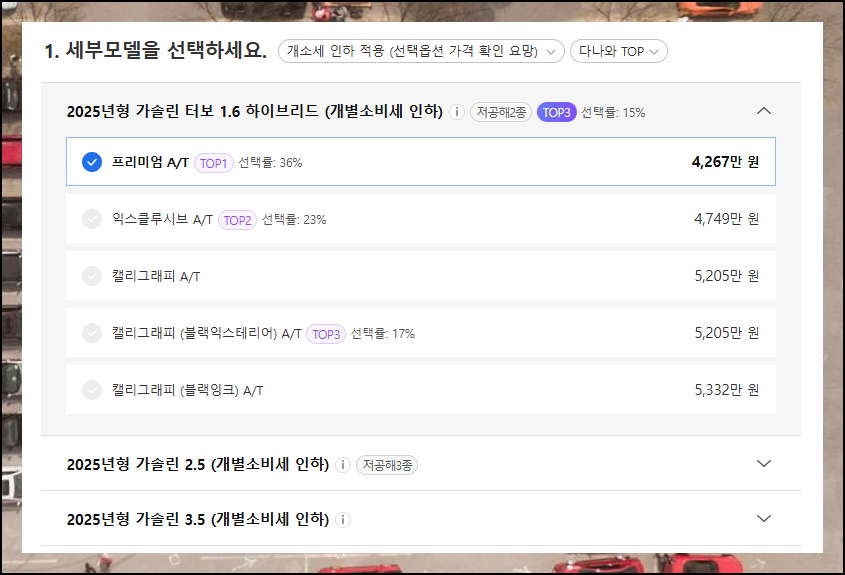Viewport: 845px width, 575px height.
Task: Select 캘리그래피 (블랙익스테리어) A/T radio
Action: tap(92, 333)
